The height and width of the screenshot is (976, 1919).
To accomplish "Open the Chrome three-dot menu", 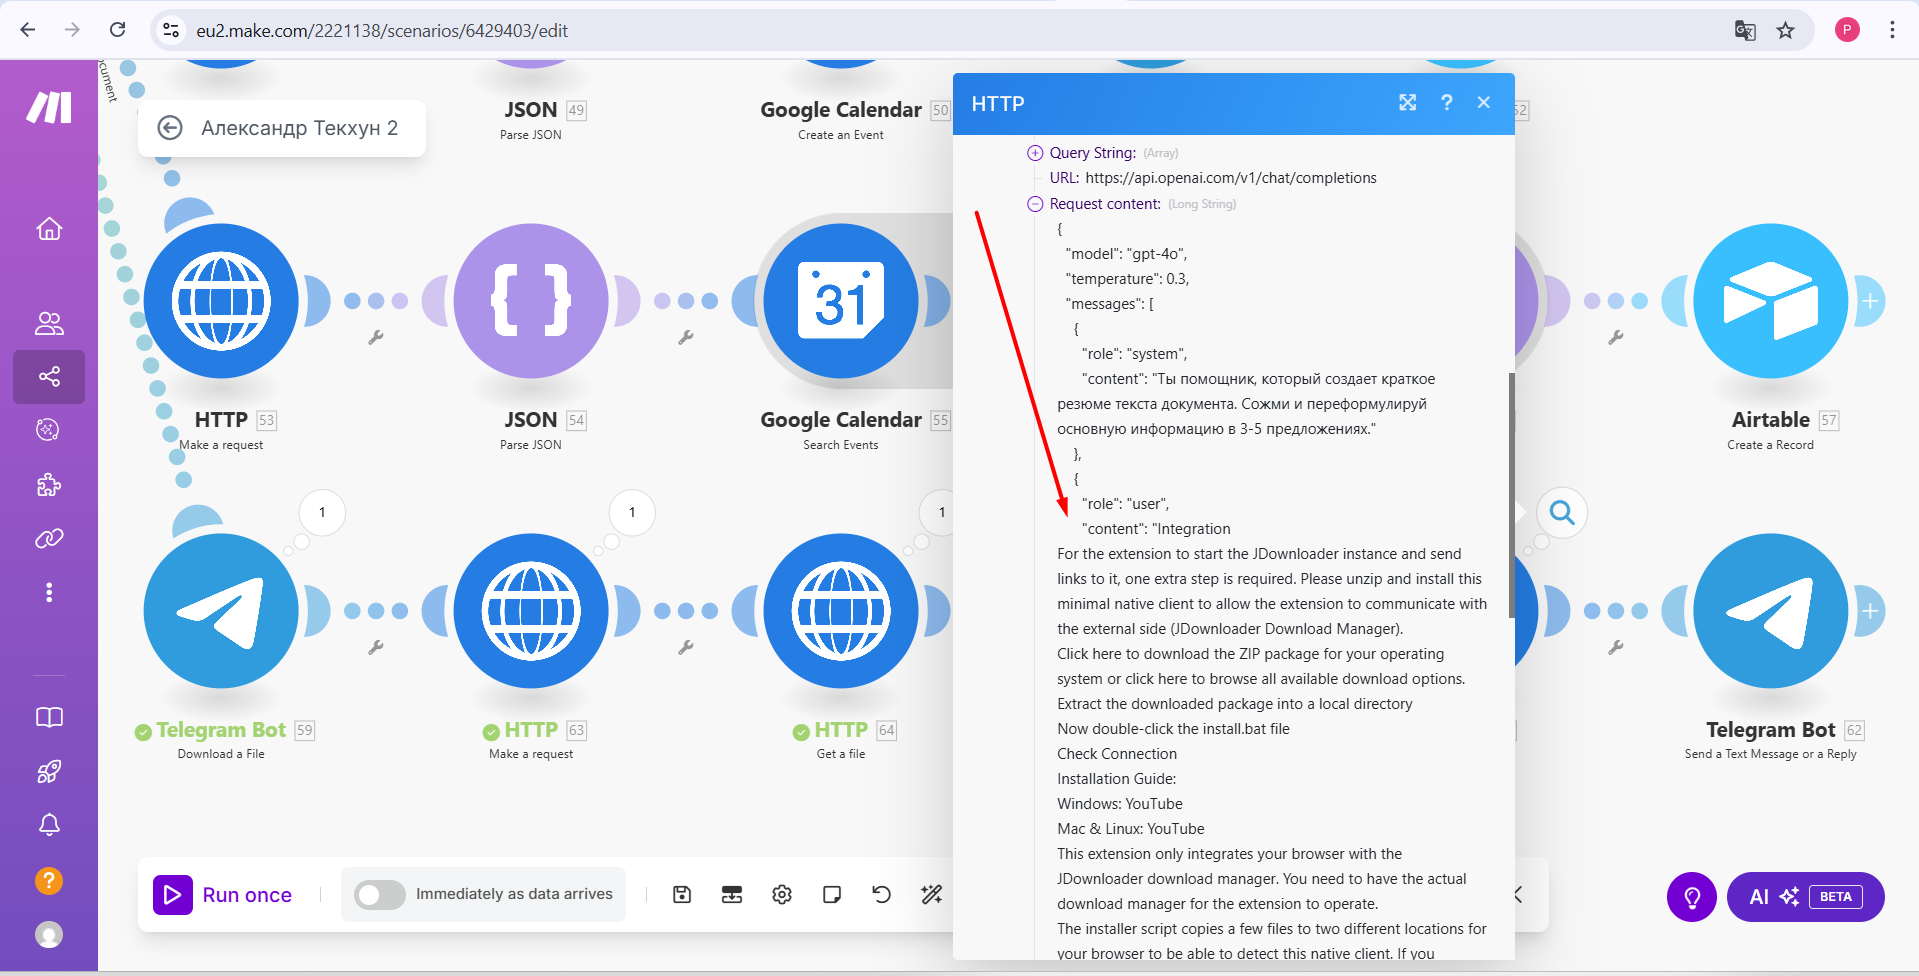I will pos(1892,30).
